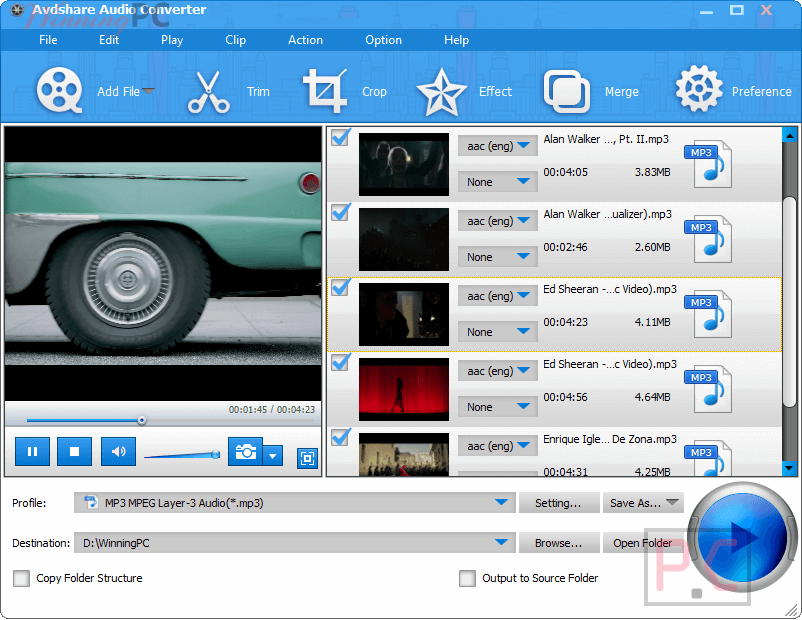802x620 pixels.
Task: Select the Enrique Iglesias De Zona thumbnail
Action: tap(404, 455)
